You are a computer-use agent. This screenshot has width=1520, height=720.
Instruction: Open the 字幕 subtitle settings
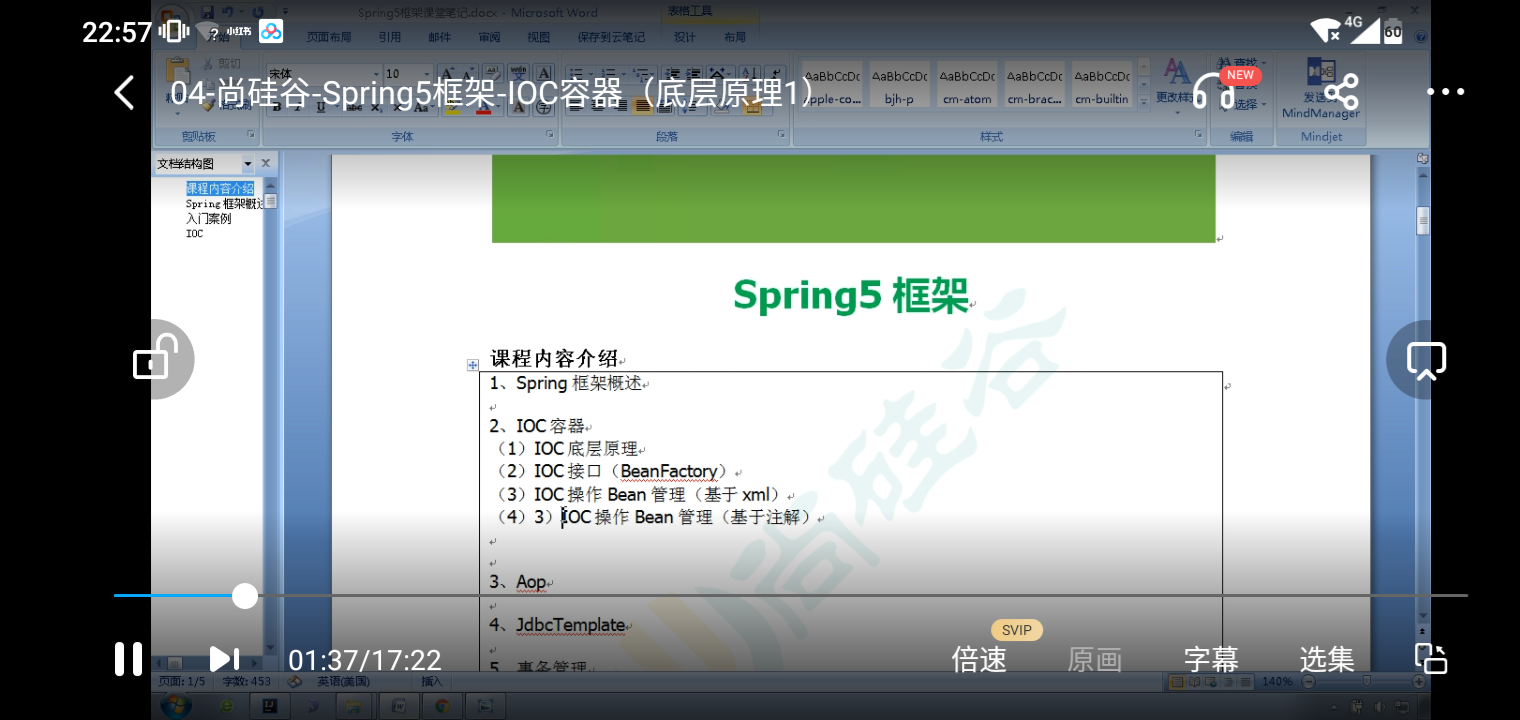point(1211,660)
